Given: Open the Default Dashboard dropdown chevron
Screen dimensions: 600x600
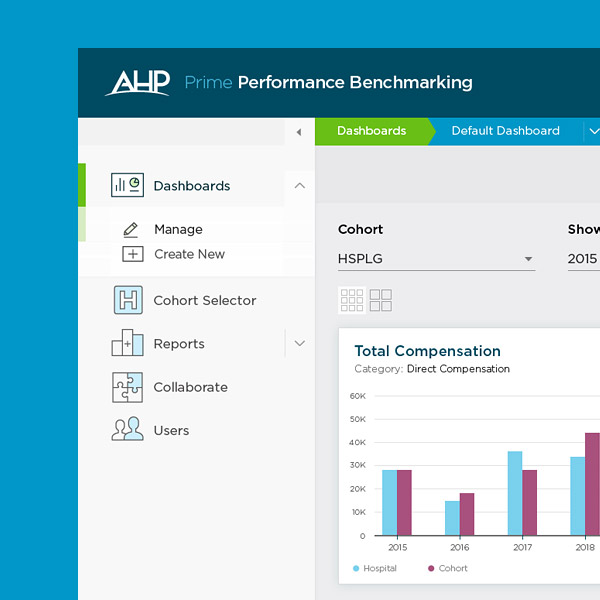Looking at the screenshot, I should click(593, 132).
